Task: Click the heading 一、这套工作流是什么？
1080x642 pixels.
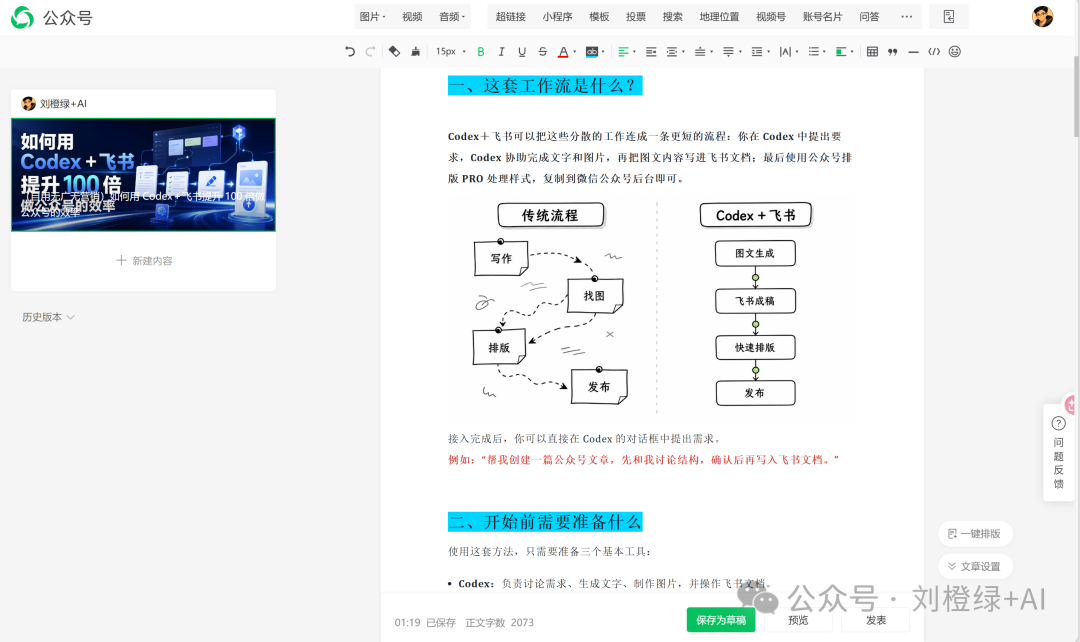Action: pos(545,85)
